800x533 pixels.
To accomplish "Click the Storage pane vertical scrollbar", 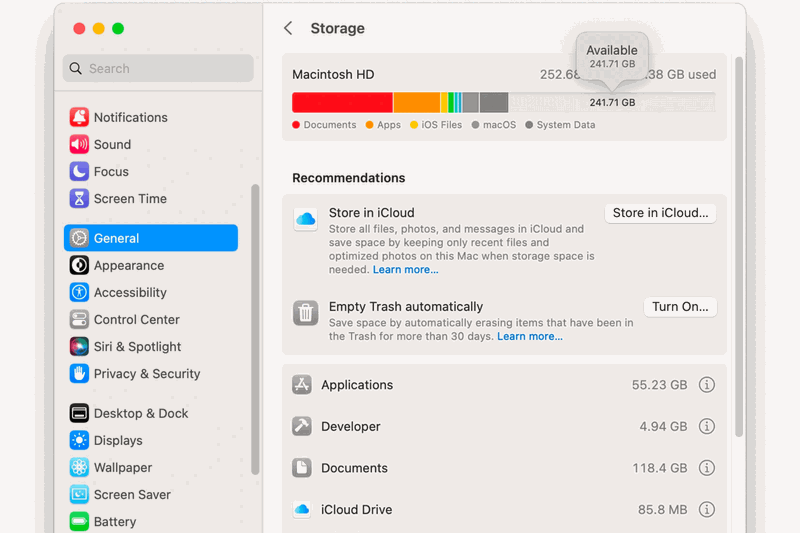I will 739,247.
